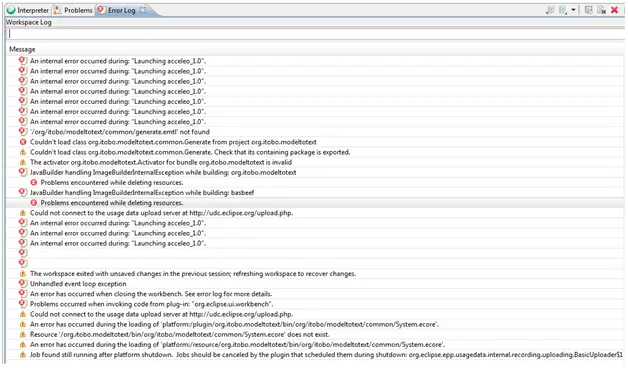Click the Import Log toolbar icon

[x=563, y=10]
